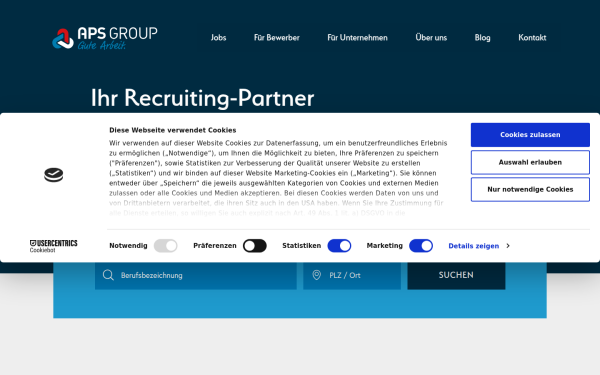600x375 pixels.
Task: Go to the Über uns page
Action: [431, 38]
